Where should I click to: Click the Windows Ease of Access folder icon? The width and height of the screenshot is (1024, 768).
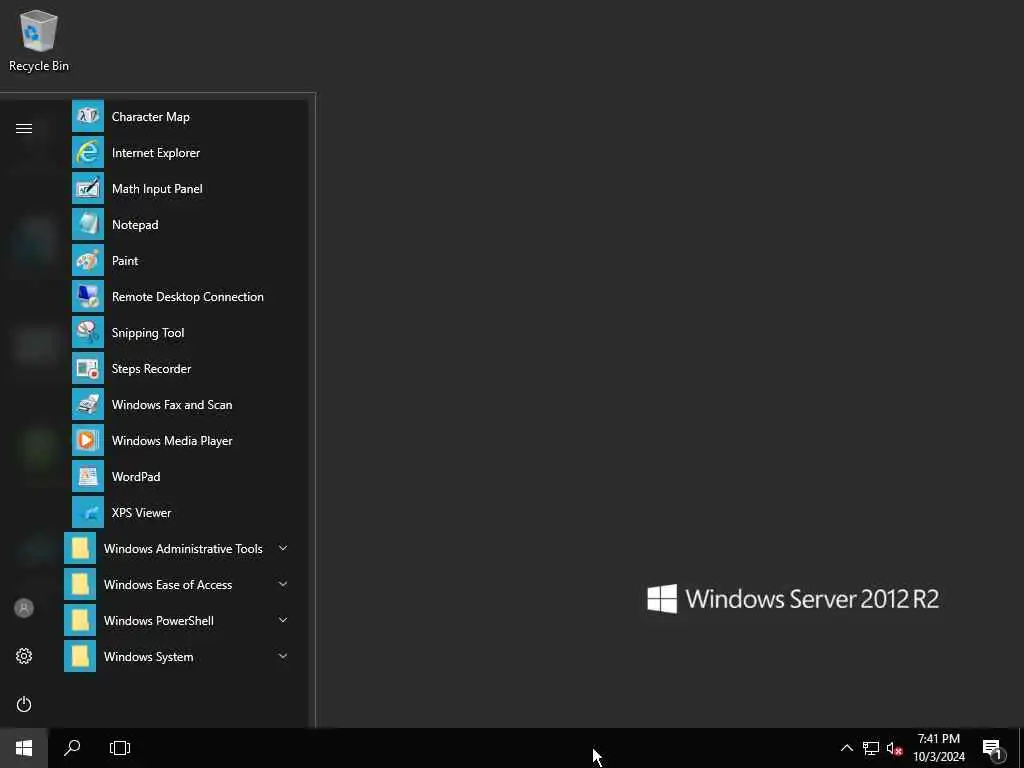80,584
